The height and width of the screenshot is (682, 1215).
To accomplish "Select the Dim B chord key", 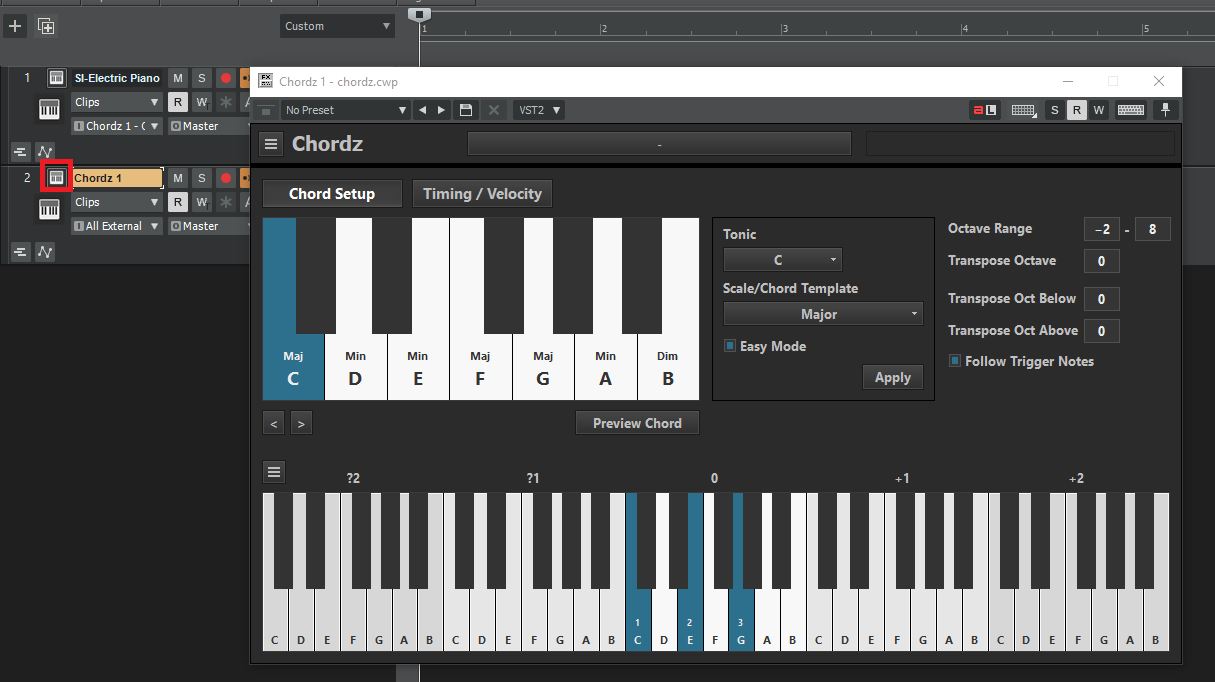I will tap(668, 368).
